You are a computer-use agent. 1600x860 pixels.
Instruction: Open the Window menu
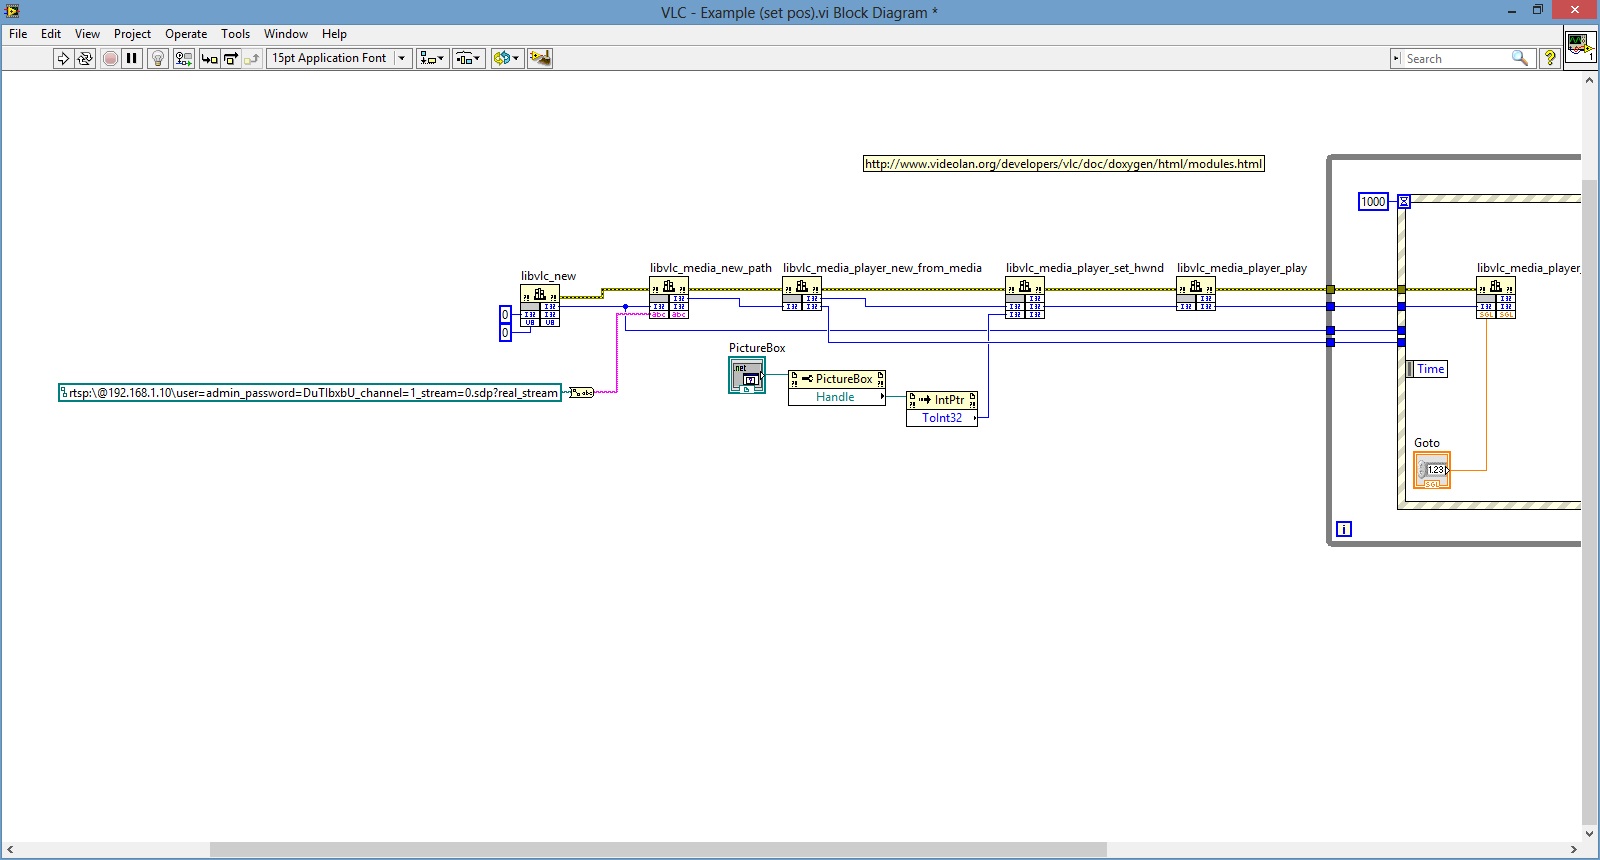click(x=286, y=34)
